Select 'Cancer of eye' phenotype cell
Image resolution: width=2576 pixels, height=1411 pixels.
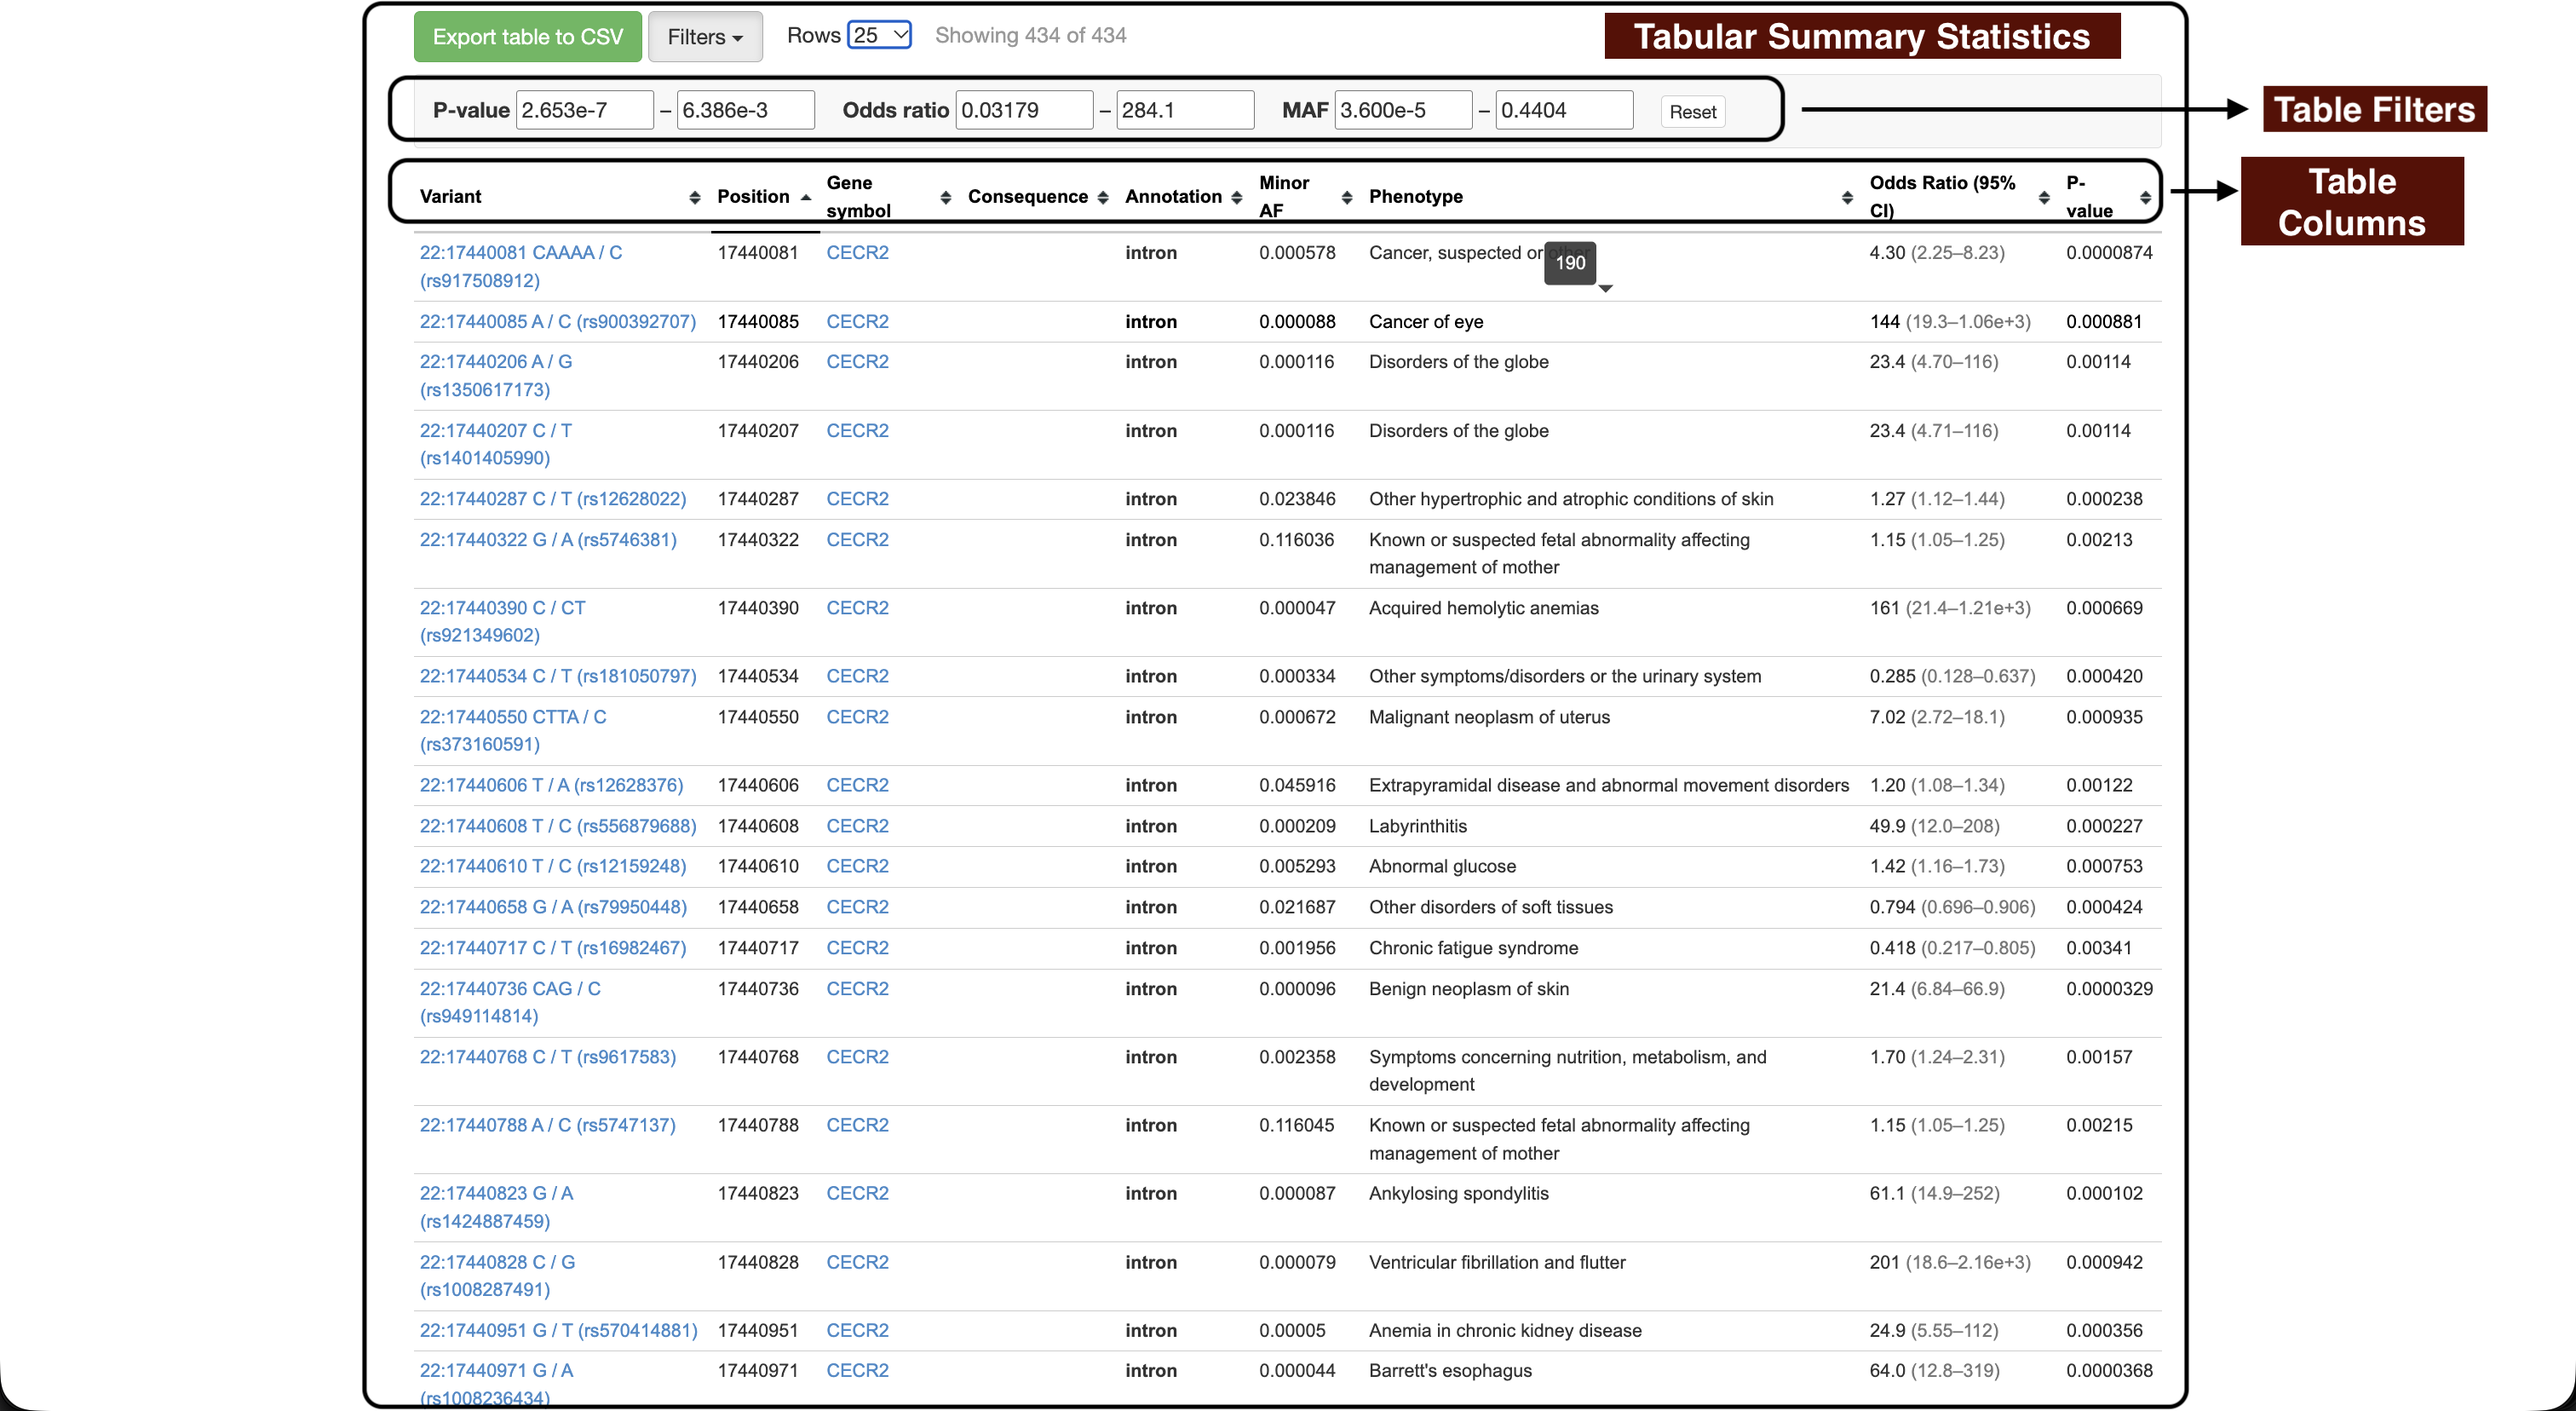click(x=1426, y=322)
